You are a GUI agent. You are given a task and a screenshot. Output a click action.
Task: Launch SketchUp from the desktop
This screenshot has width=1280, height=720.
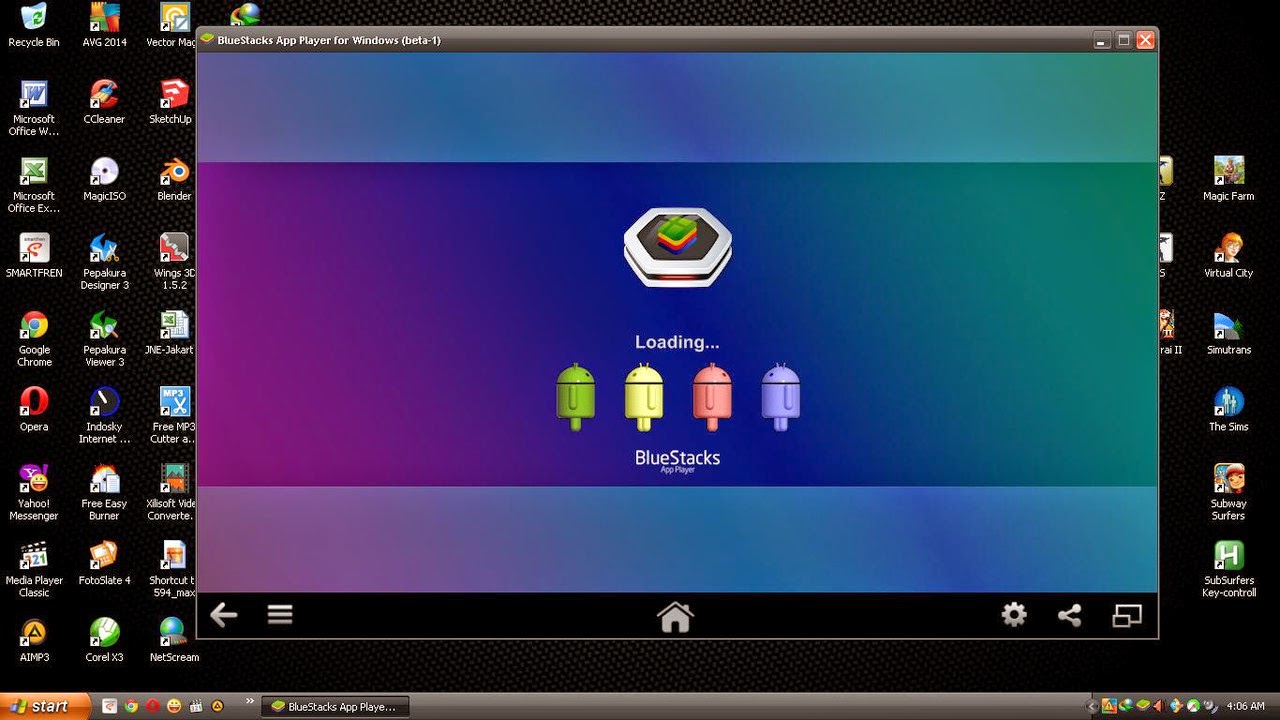click(x=172, y=102)
